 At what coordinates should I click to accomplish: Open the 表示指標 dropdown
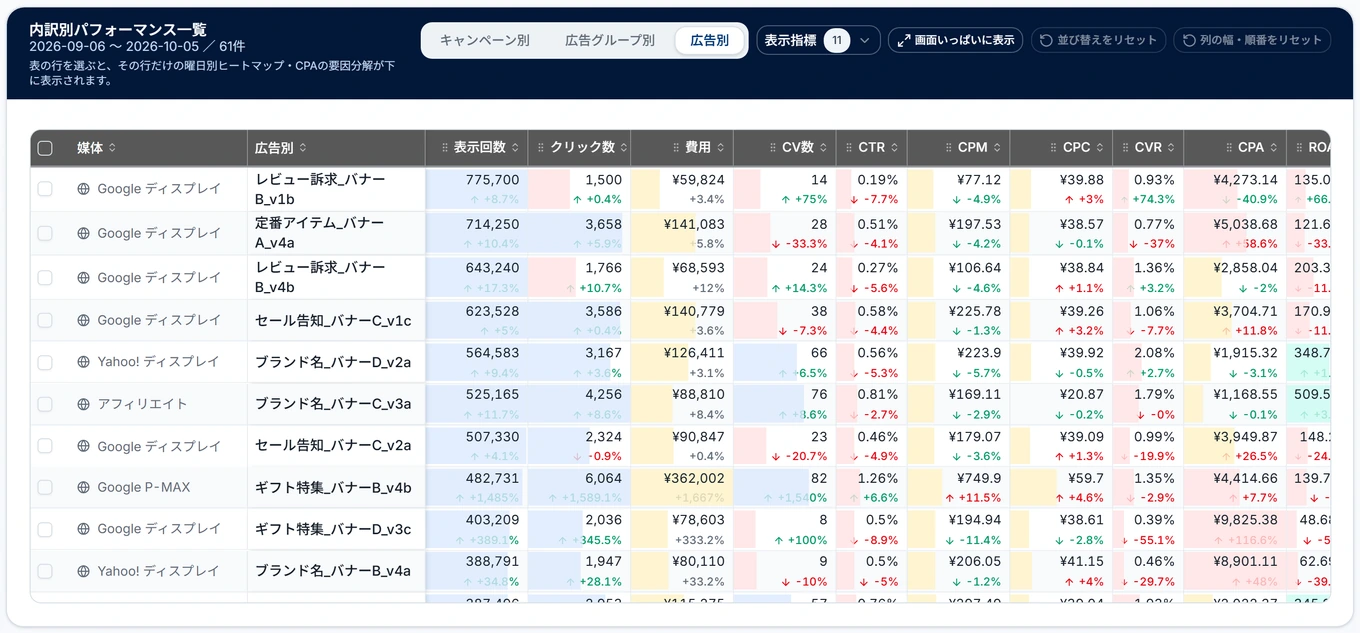(x=818, y=41)
